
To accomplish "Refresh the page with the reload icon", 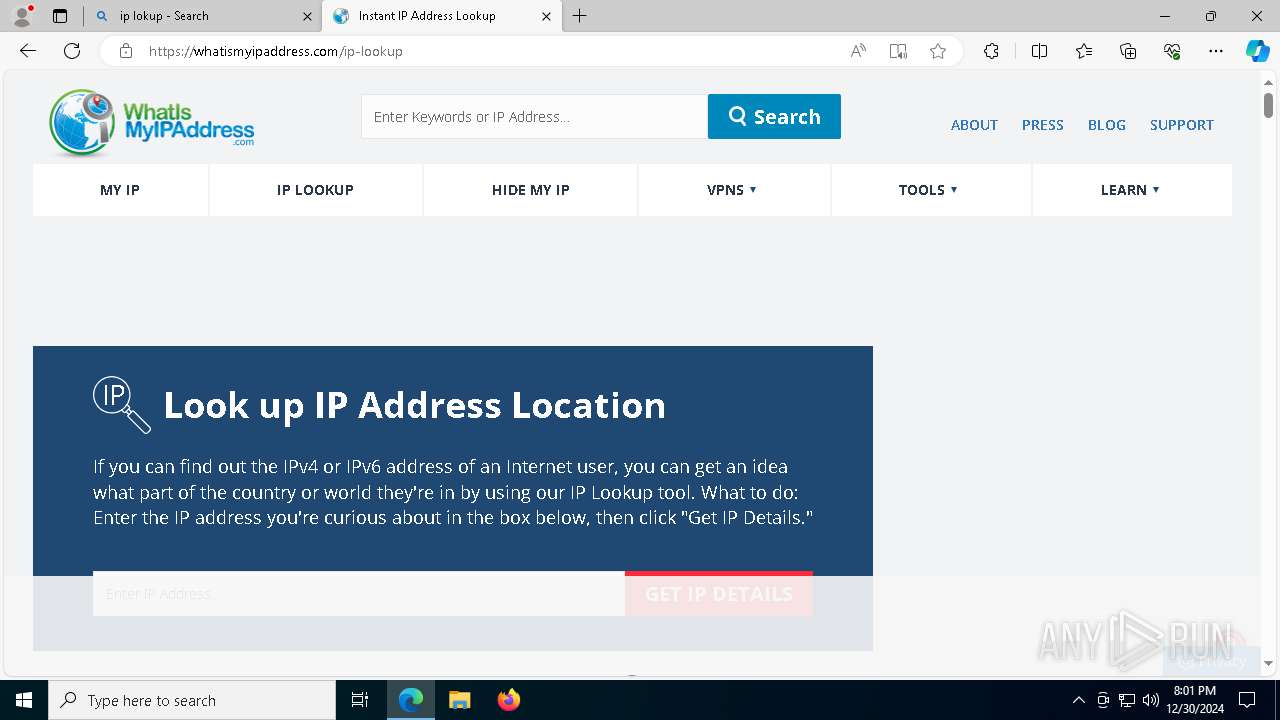I will coord(72,51).
